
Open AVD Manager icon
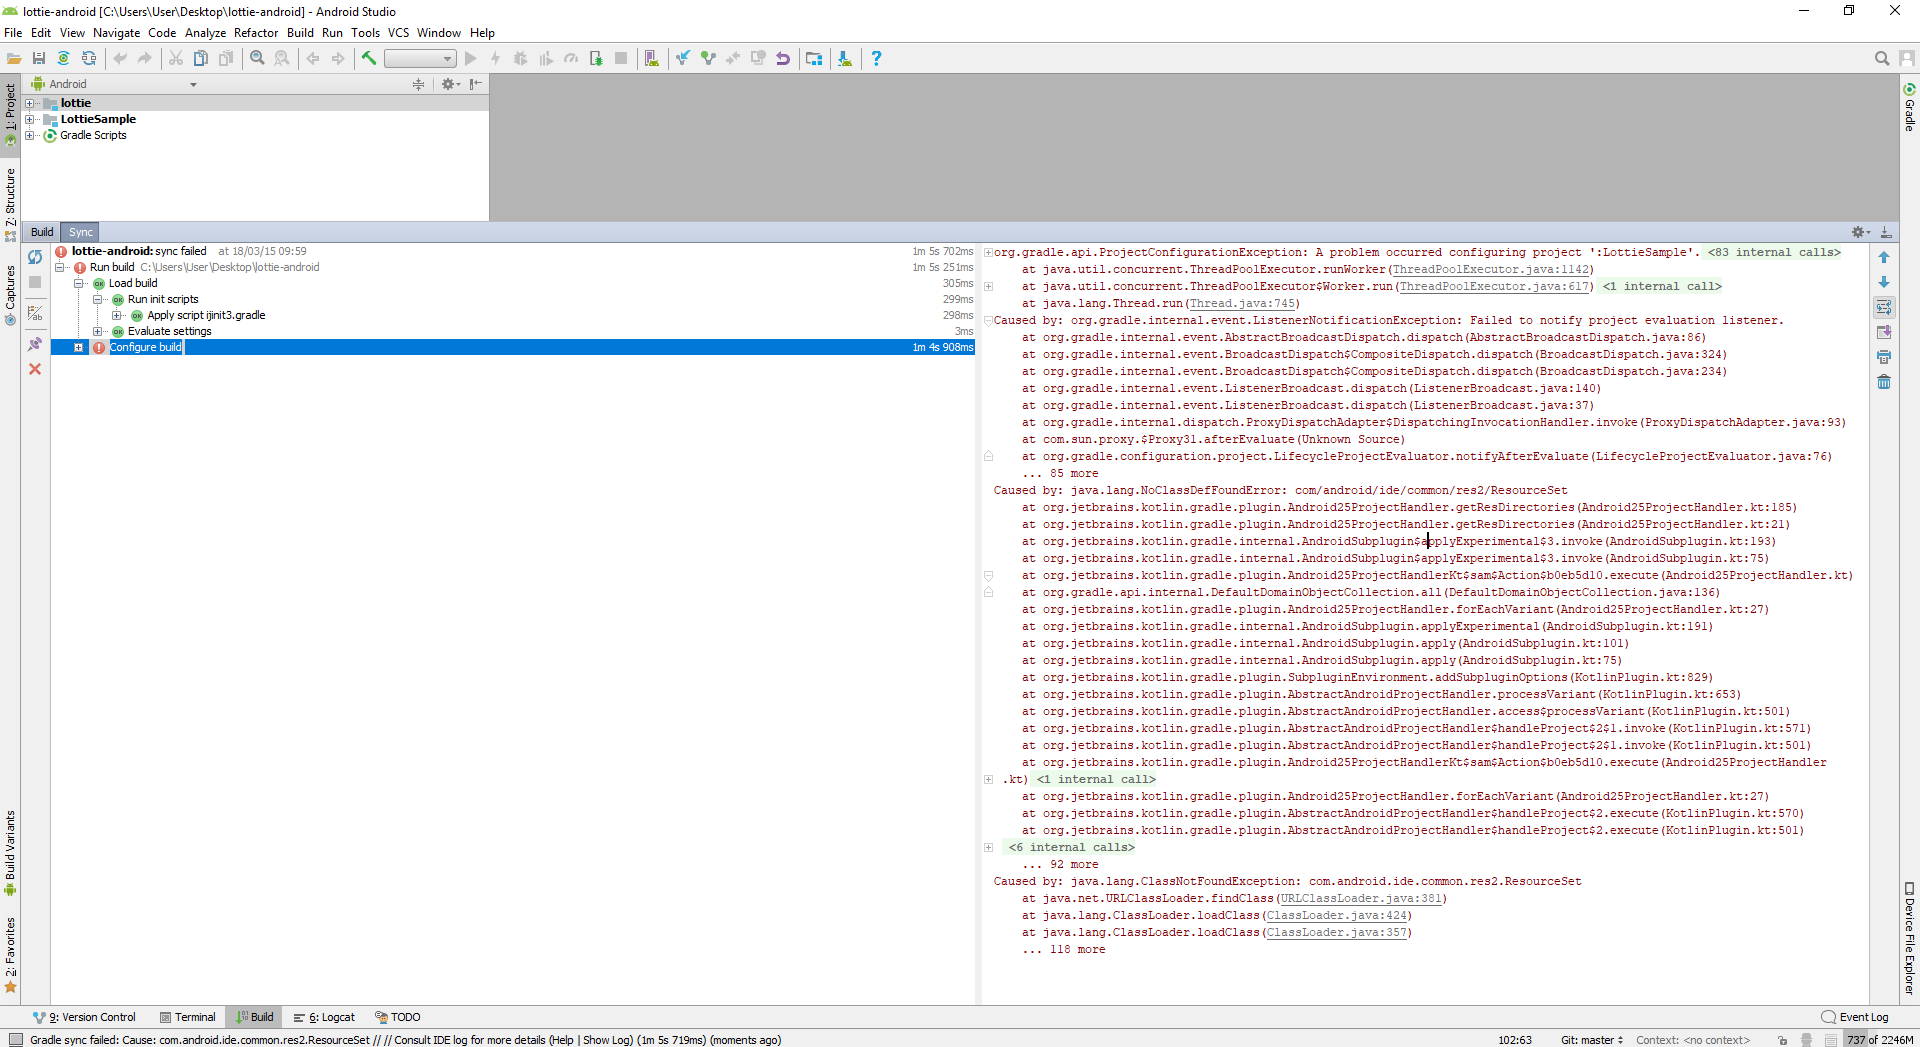(652, 59)
